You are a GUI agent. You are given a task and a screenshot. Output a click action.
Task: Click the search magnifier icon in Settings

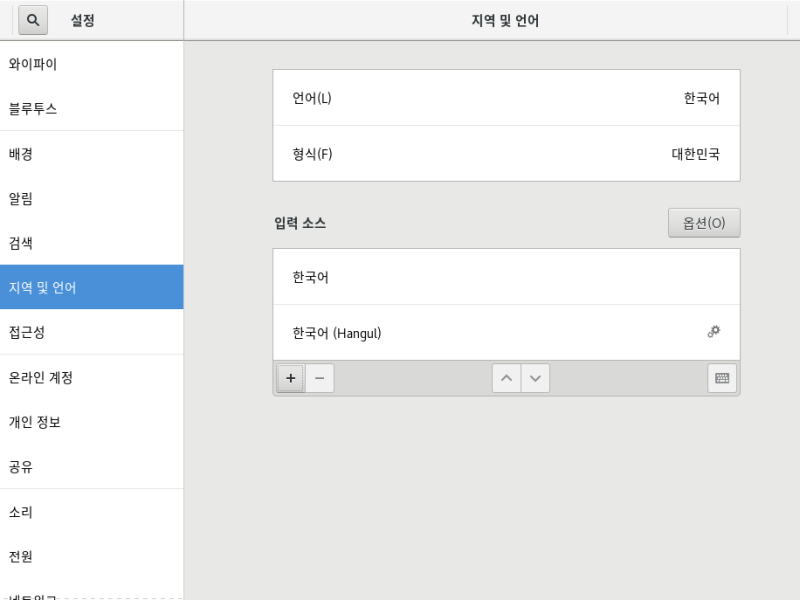[33, 20]
